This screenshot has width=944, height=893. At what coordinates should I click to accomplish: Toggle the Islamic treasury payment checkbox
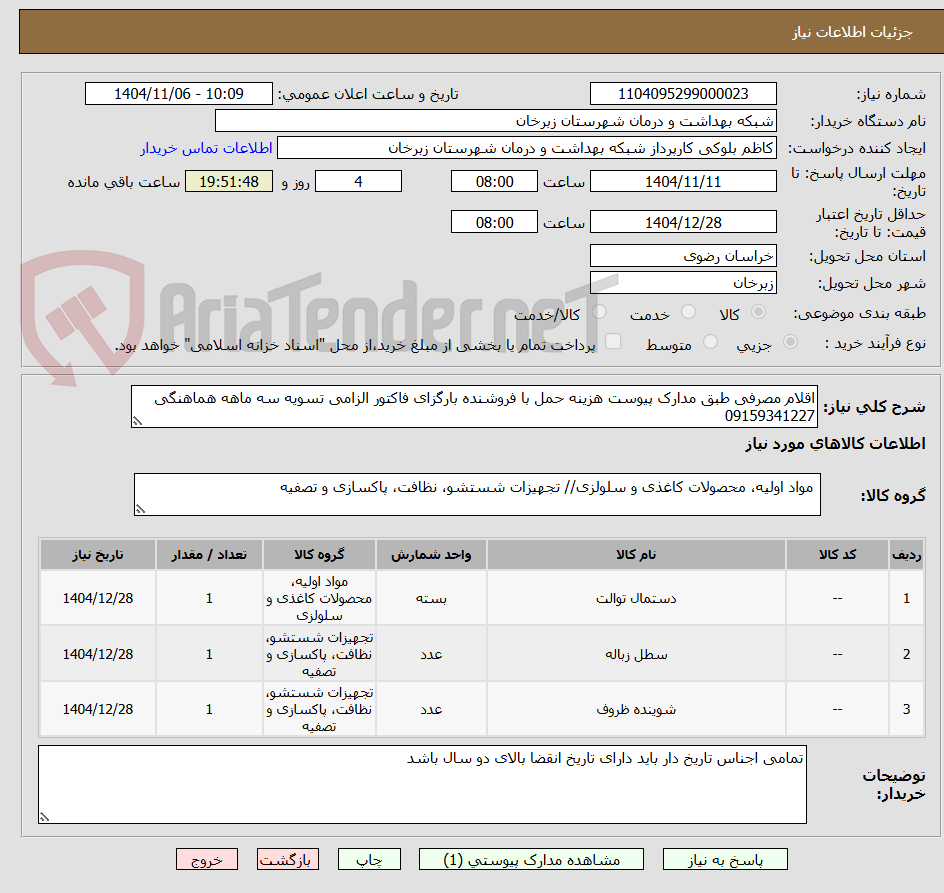pyautogui.click(x=613, y=341)
